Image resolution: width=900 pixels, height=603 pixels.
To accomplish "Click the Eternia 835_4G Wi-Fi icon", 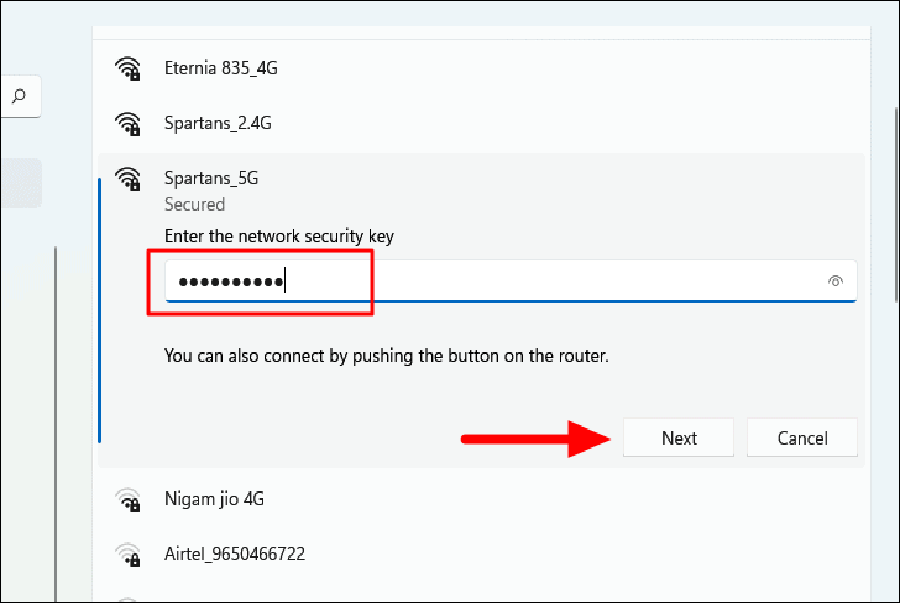I will pos(127,68).
